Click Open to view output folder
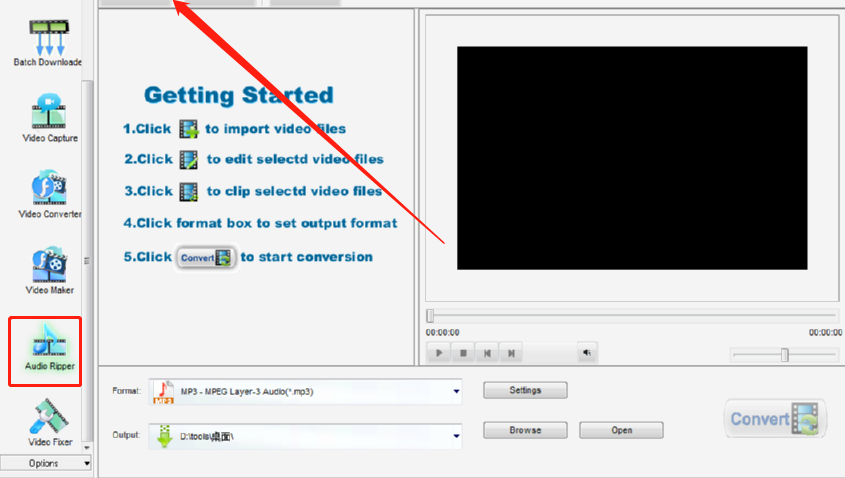Image resolution: width=845 pixels, height=478 pixels. (x=621, y=430)
